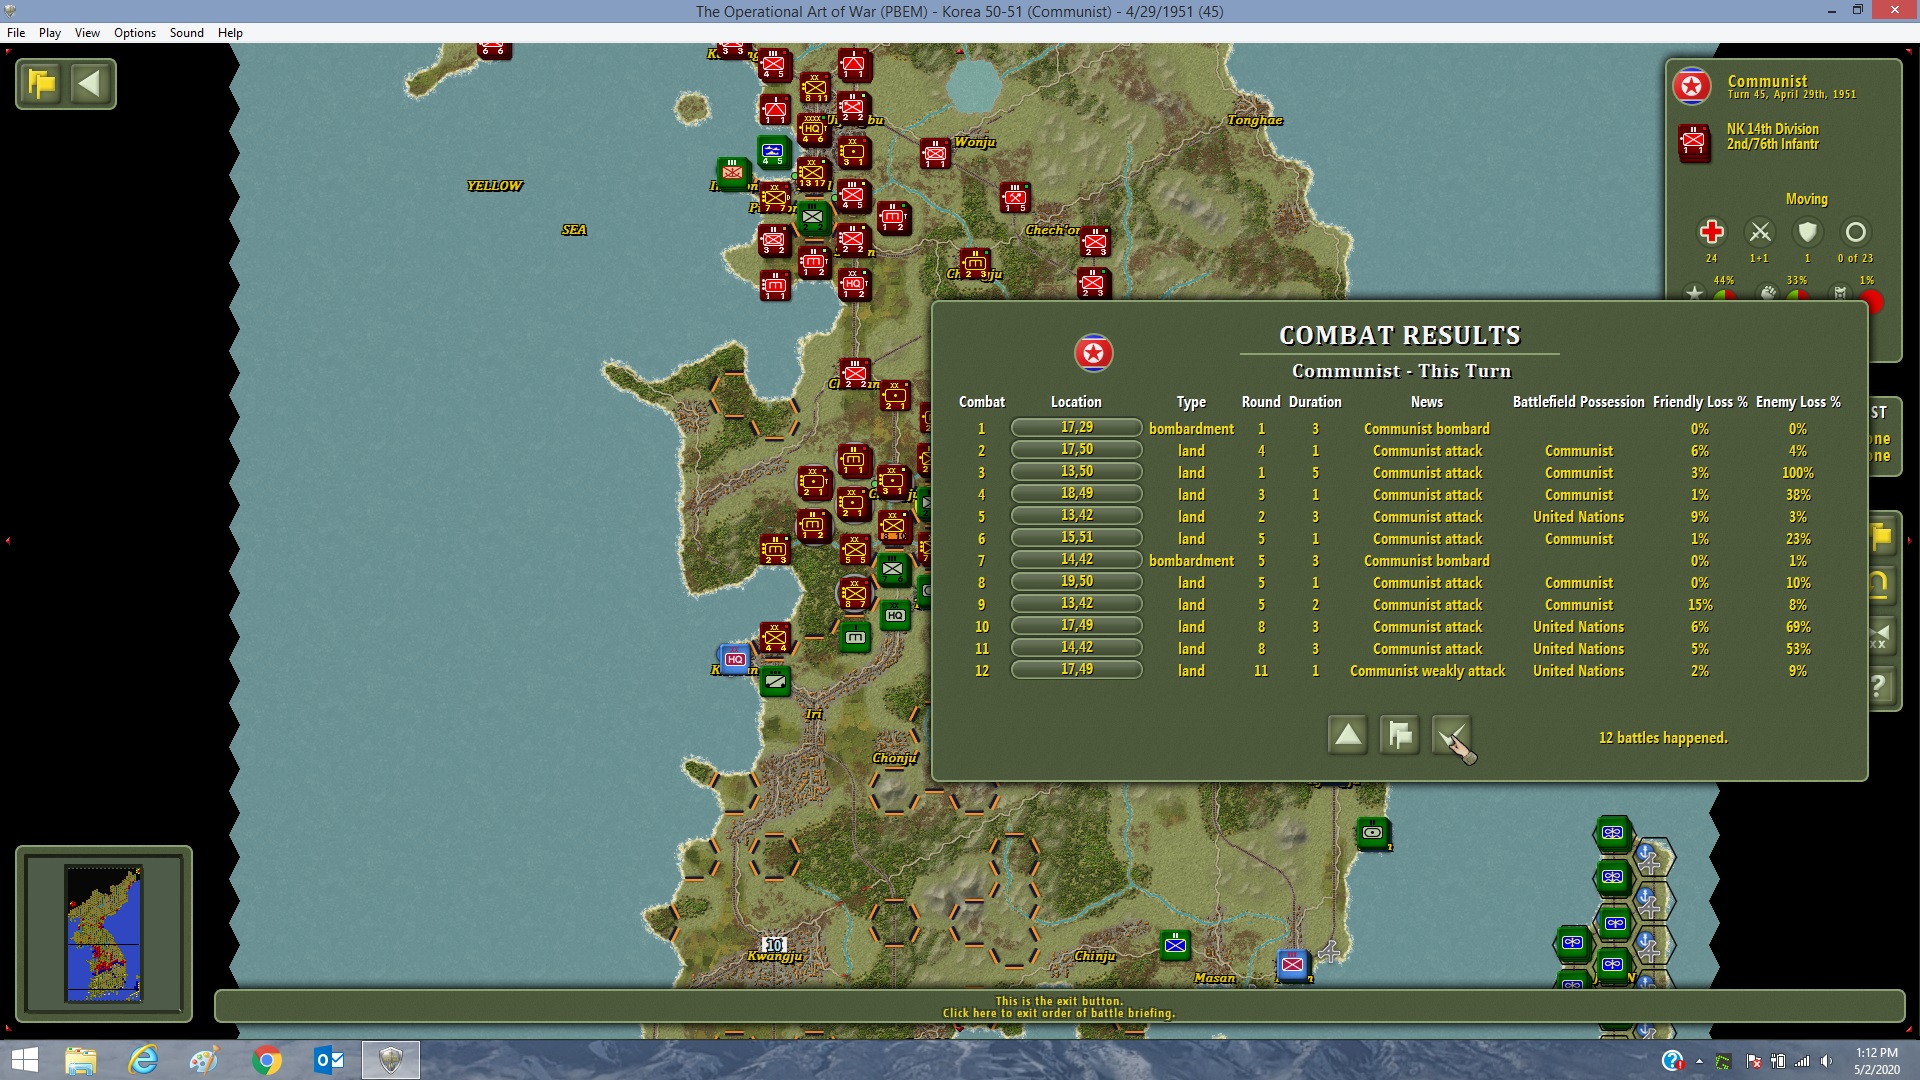Click location 17,49 button for combat 10
The width and height of the screenshot is (1920, 1080).
coord(1077,626)
